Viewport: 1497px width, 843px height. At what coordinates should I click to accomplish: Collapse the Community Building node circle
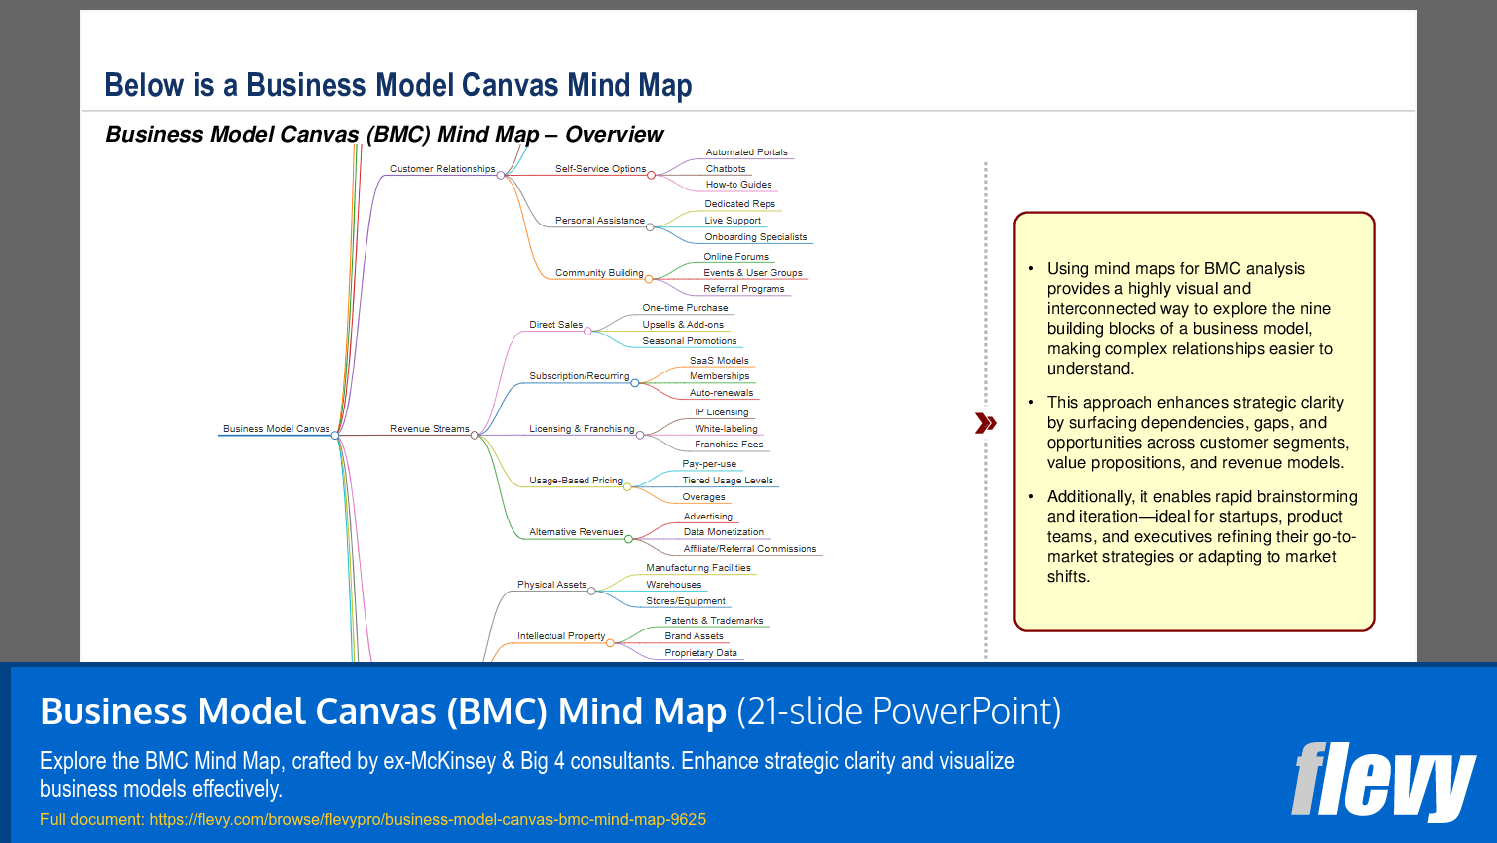[649, 280]
